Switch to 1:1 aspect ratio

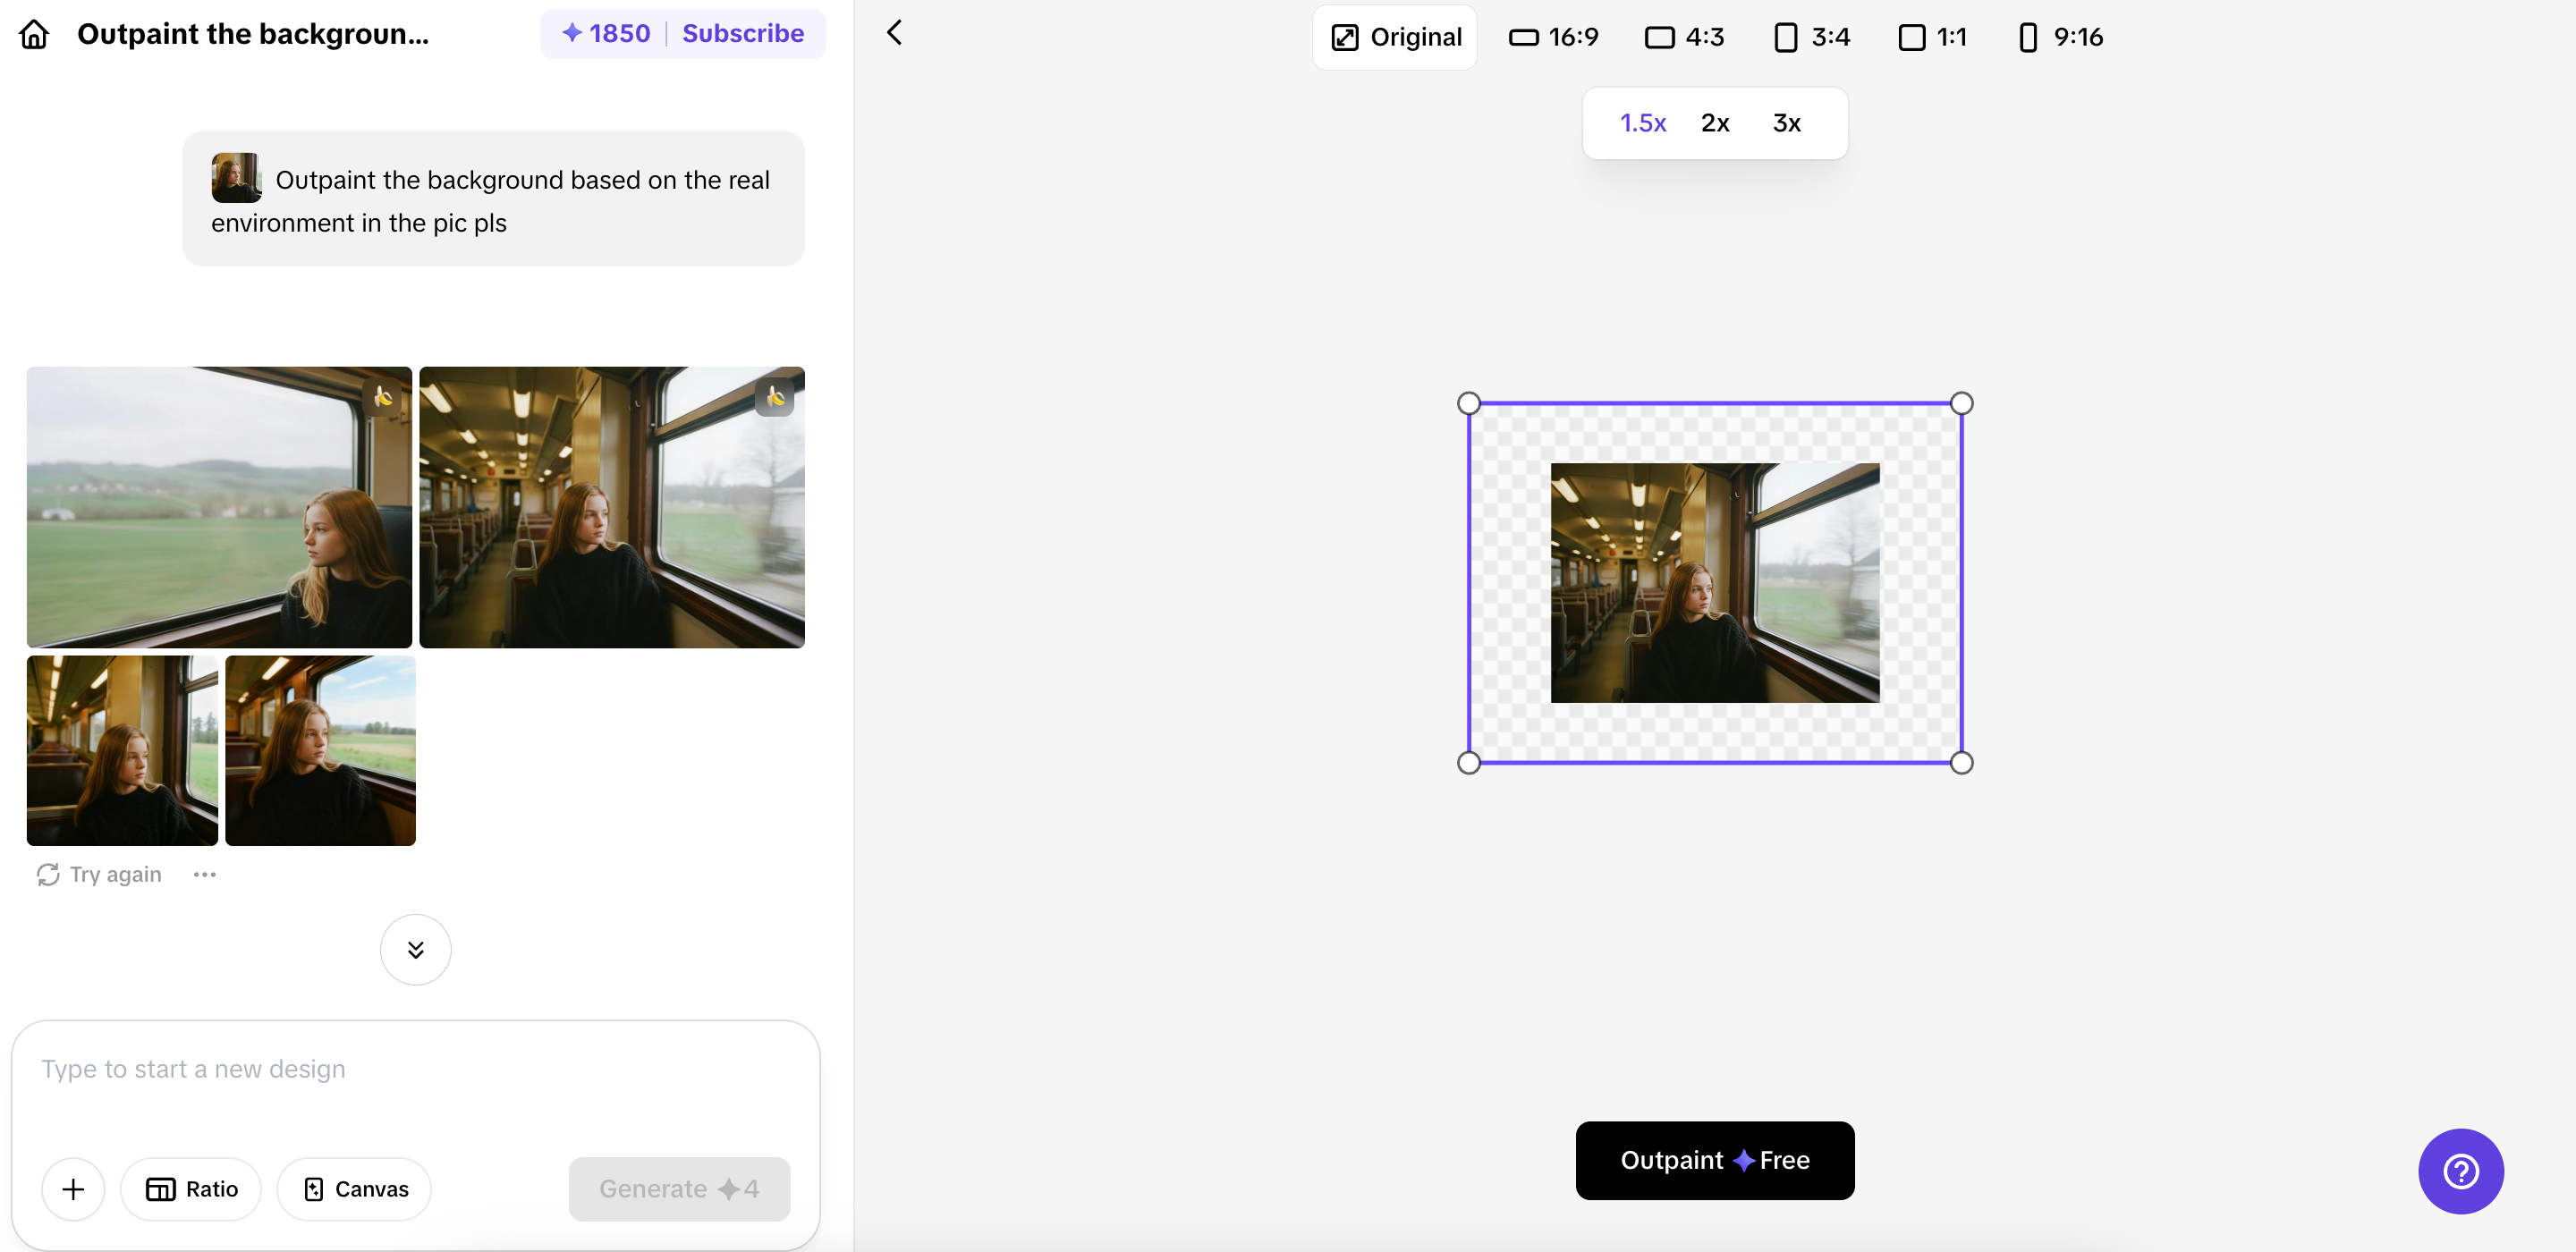[1932, 37]
